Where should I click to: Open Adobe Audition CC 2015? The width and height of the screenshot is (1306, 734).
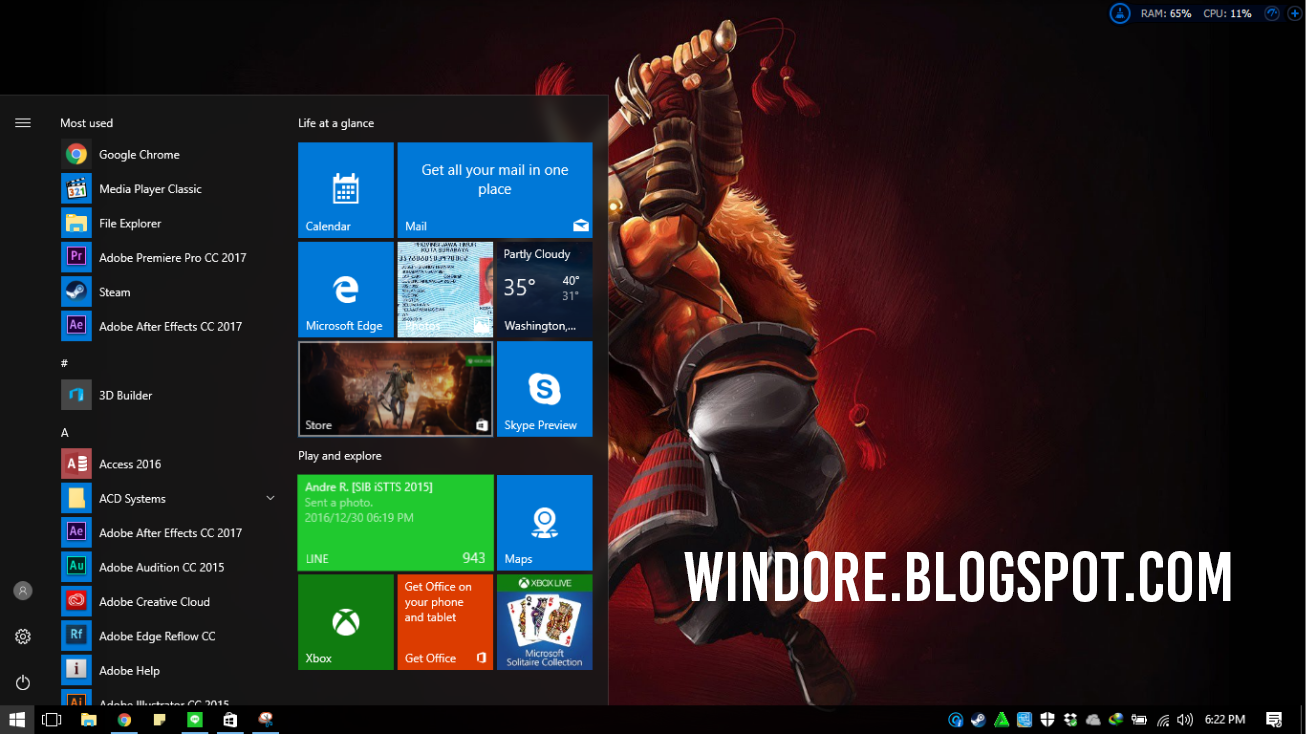tap(168, 567)
